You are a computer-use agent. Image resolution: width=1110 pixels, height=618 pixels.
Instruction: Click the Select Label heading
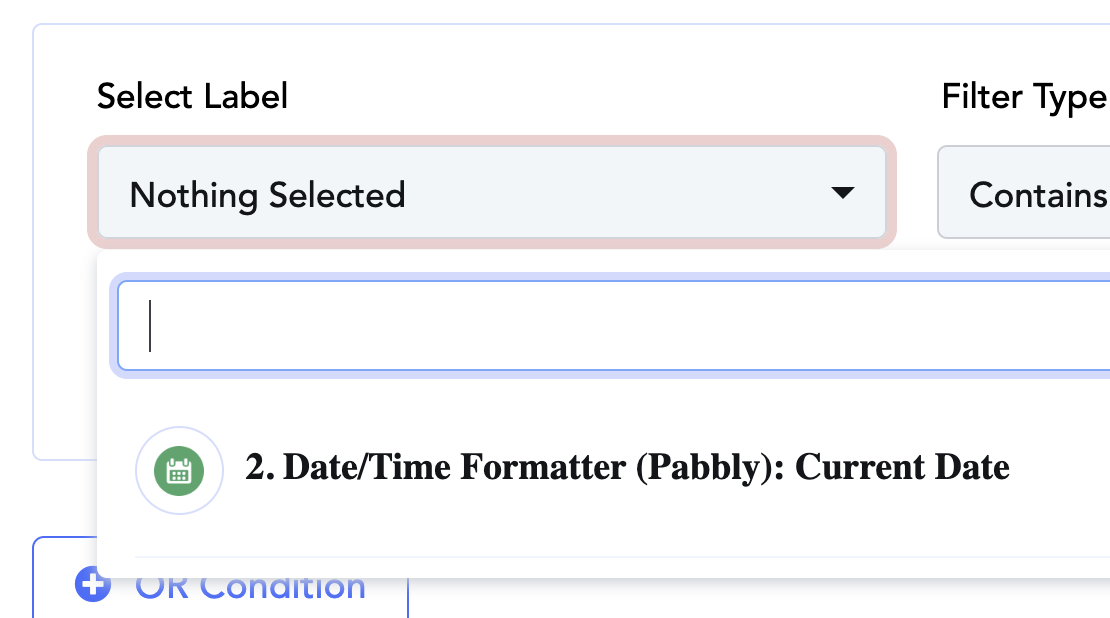193,96
